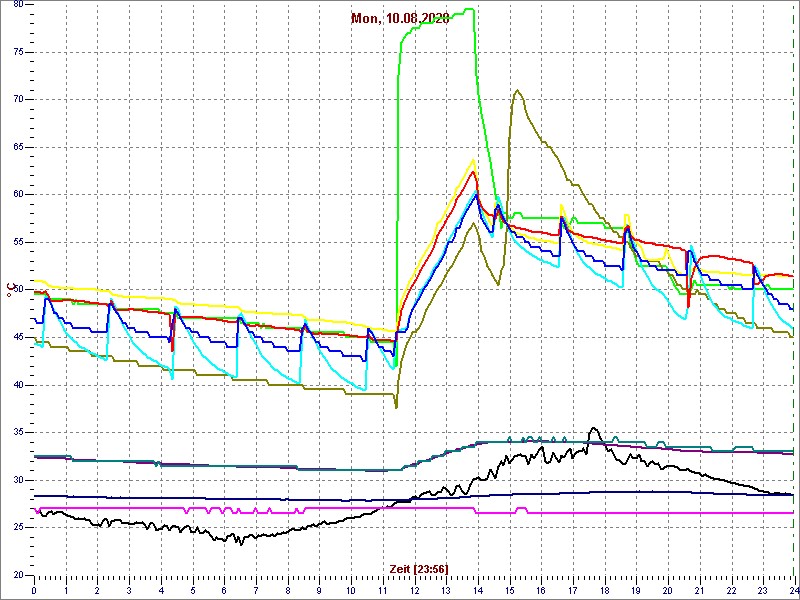Select the 55 label on the temperature axis
The width and height of the screenshot is (800, 600).
point(18,242)
